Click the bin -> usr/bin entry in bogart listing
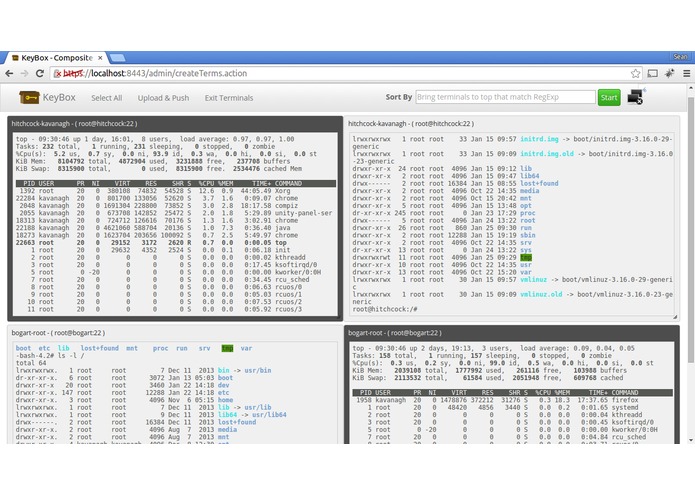Image resolution: width=695 pixels, height=494 pixels. (x=244, y=370)
